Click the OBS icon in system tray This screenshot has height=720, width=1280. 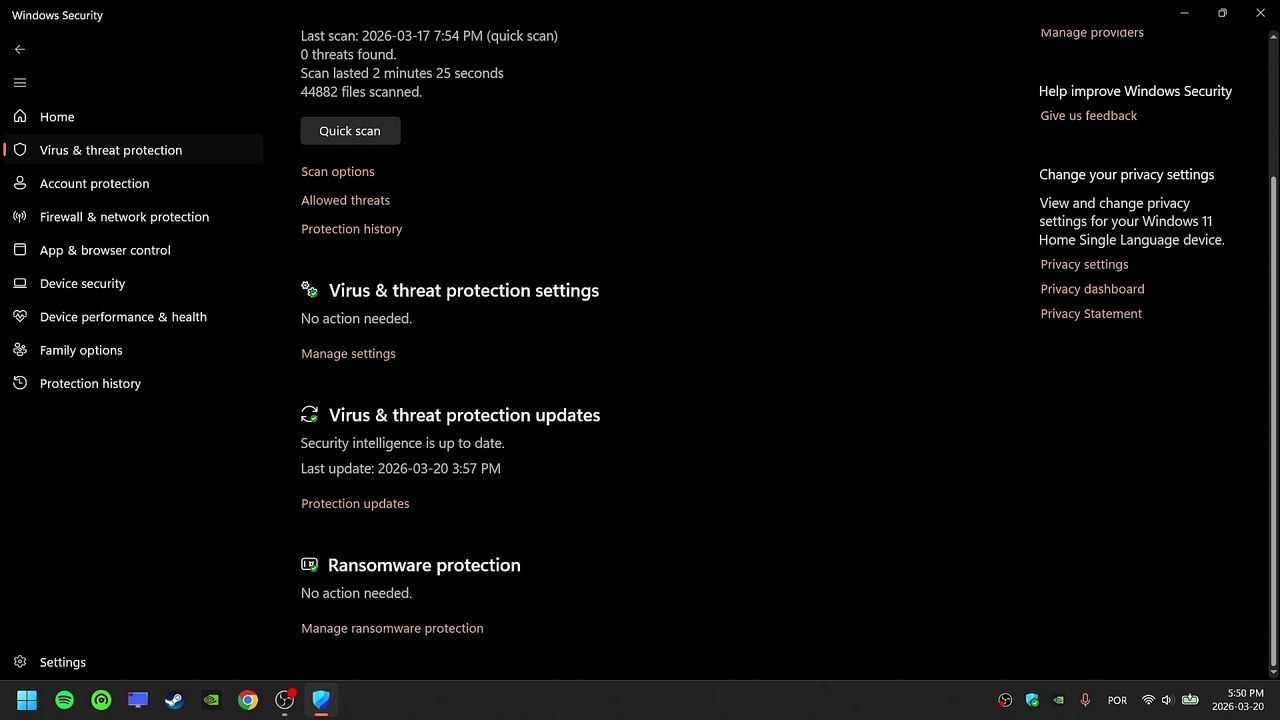1006,700
